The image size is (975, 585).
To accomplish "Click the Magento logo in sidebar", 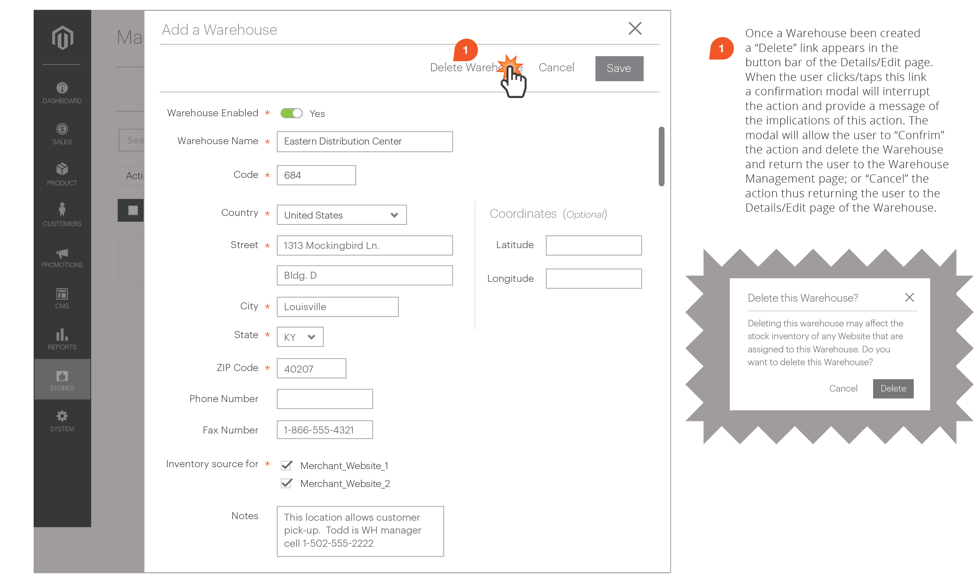I will tap(62, 38).
